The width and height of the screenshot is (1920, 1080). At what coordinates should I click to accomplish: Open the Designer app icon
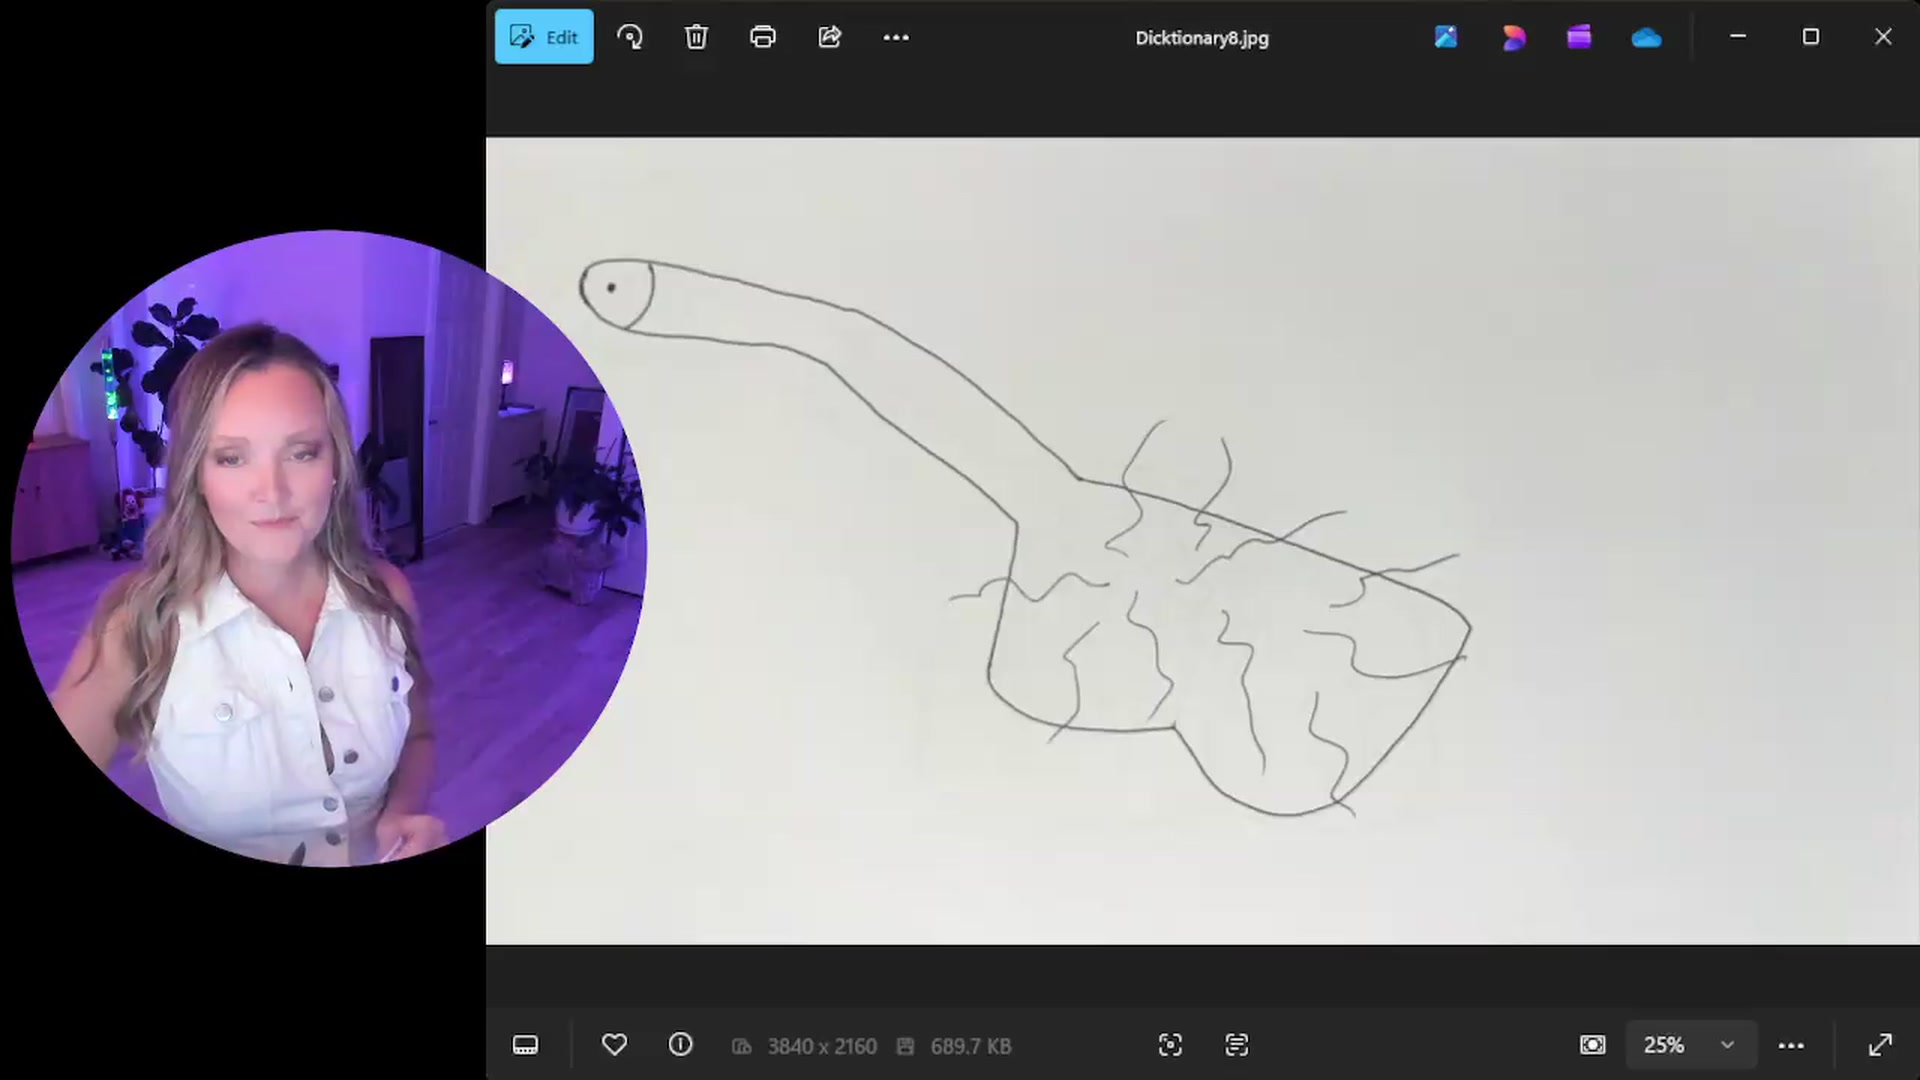(x=1513, y=37)
